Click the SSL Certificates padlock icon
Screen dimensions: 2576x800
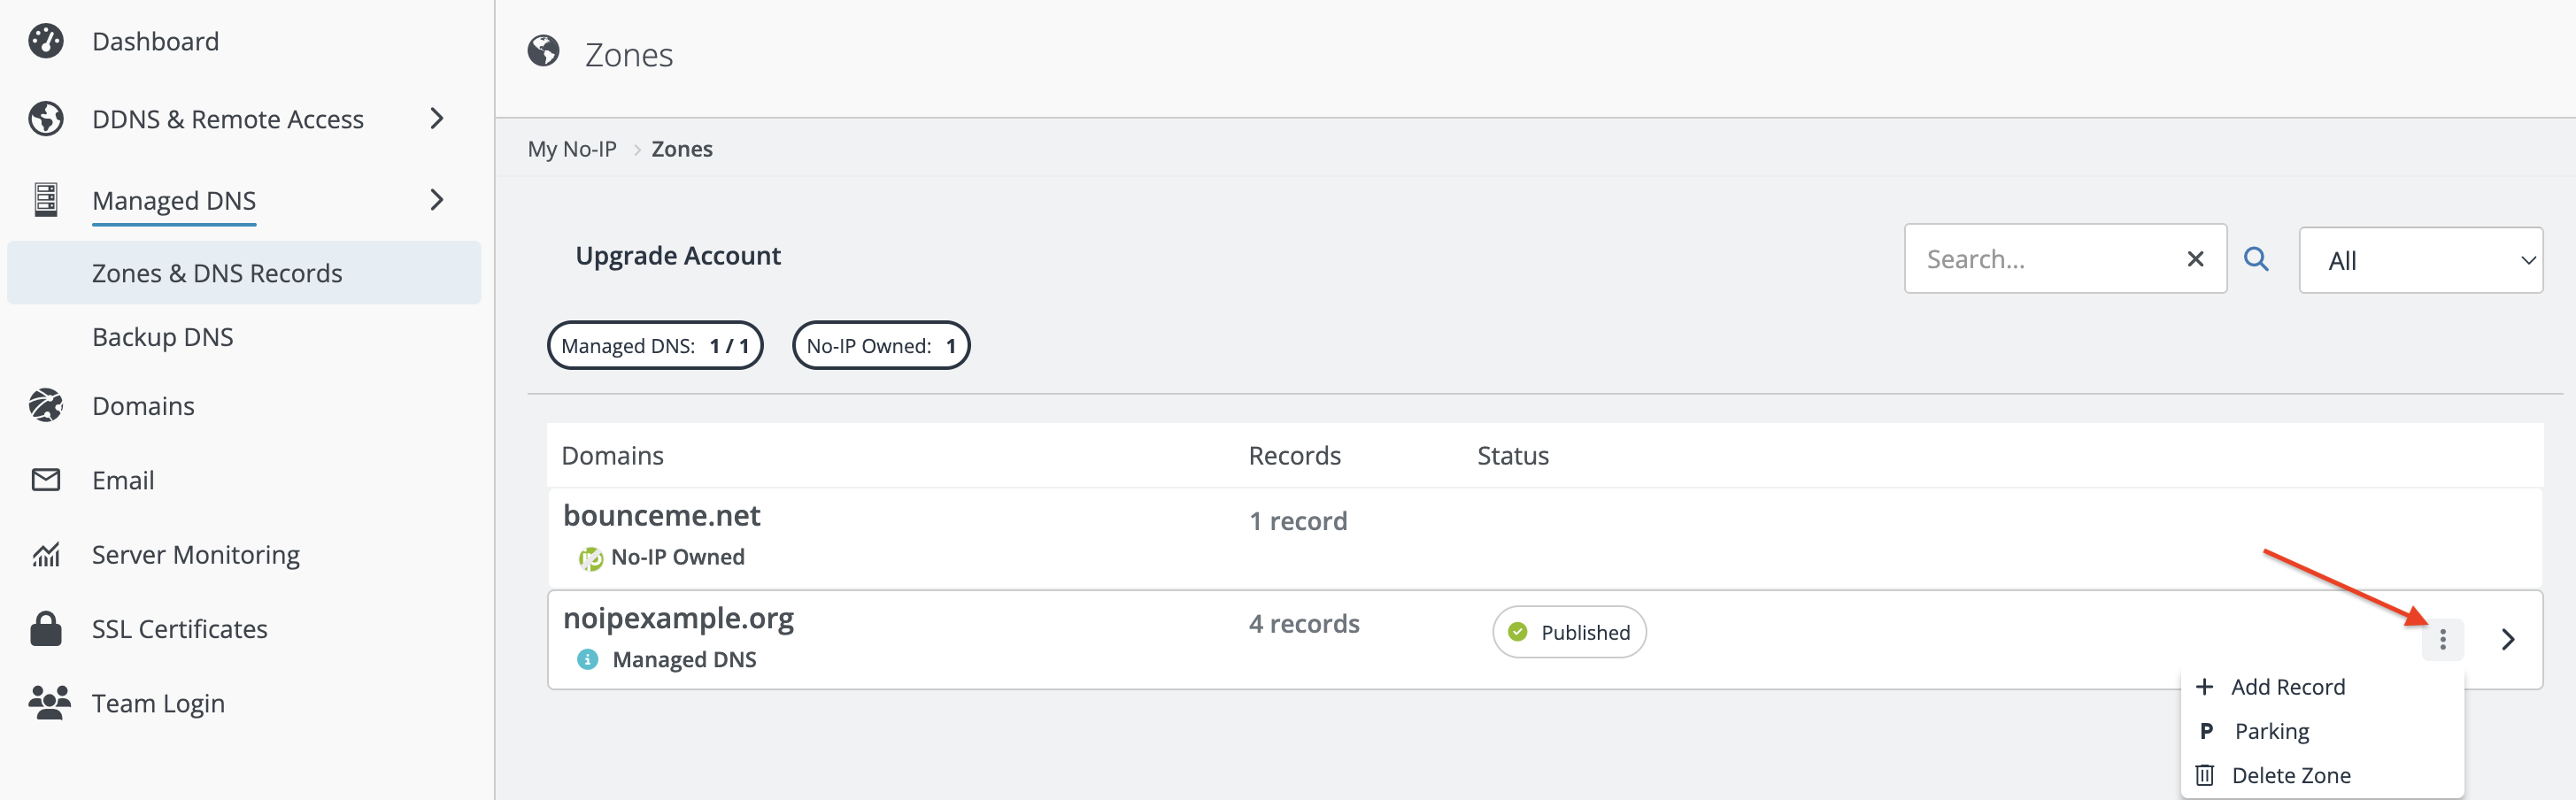coord(46,629)
